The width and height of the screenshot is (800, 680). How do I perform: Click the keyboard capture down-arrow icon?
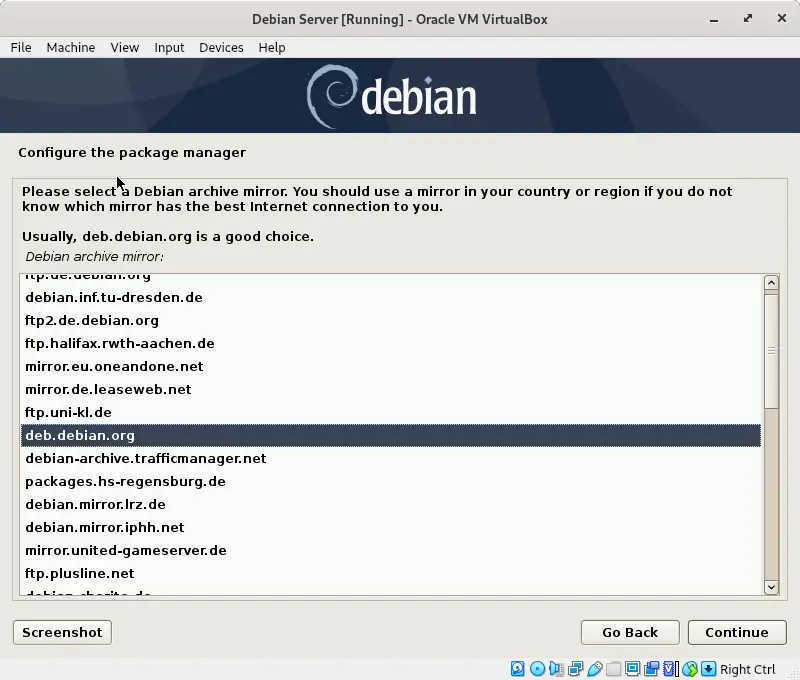(709, 668)
